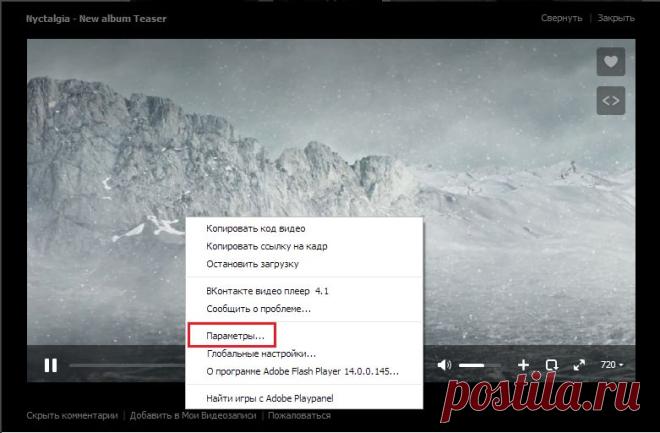This screenshot has width=660, height=433.
Task: Seek on the video progress bar
Action: point(127,365)
